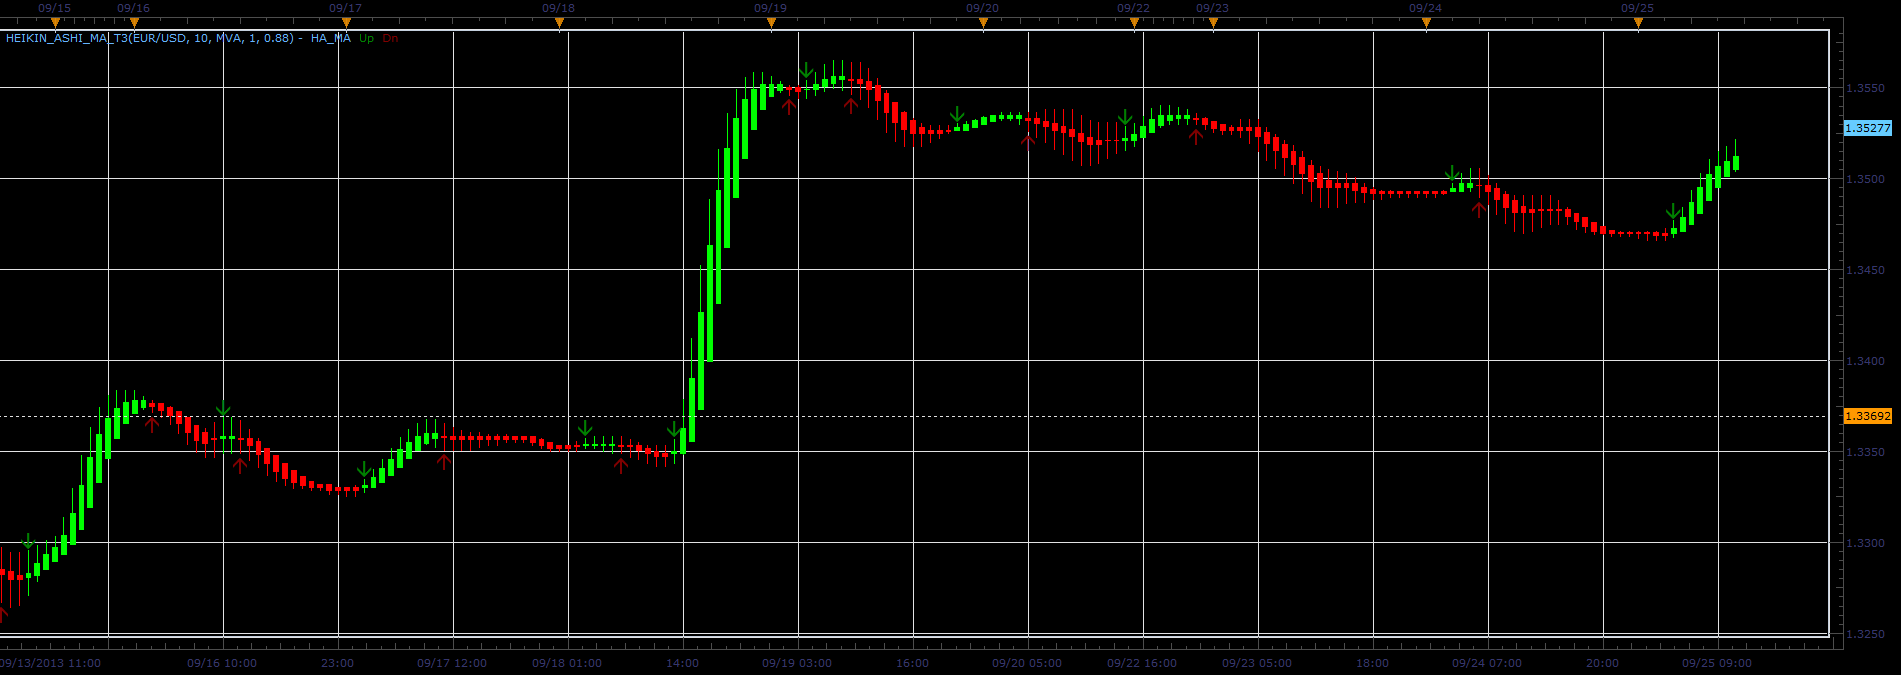
Task: Click the 09/19 03:00 time label
Action: (797, 663)
